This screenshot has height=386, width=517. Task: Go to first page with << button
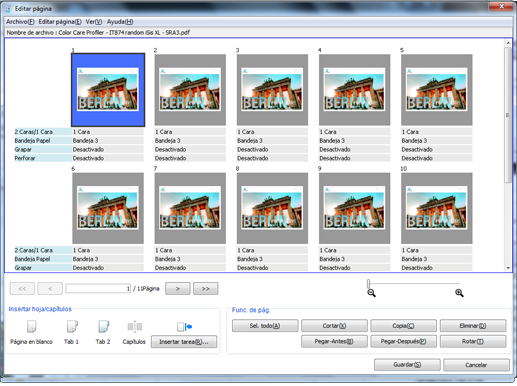22,288
